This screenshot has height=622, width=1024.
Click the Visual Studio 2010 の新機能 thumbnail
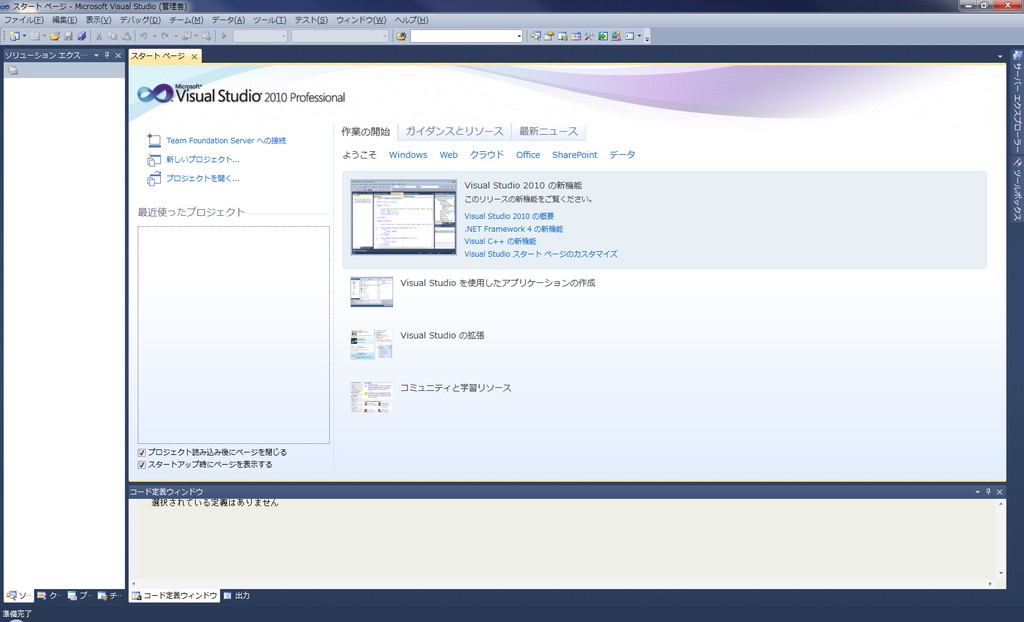404,217
